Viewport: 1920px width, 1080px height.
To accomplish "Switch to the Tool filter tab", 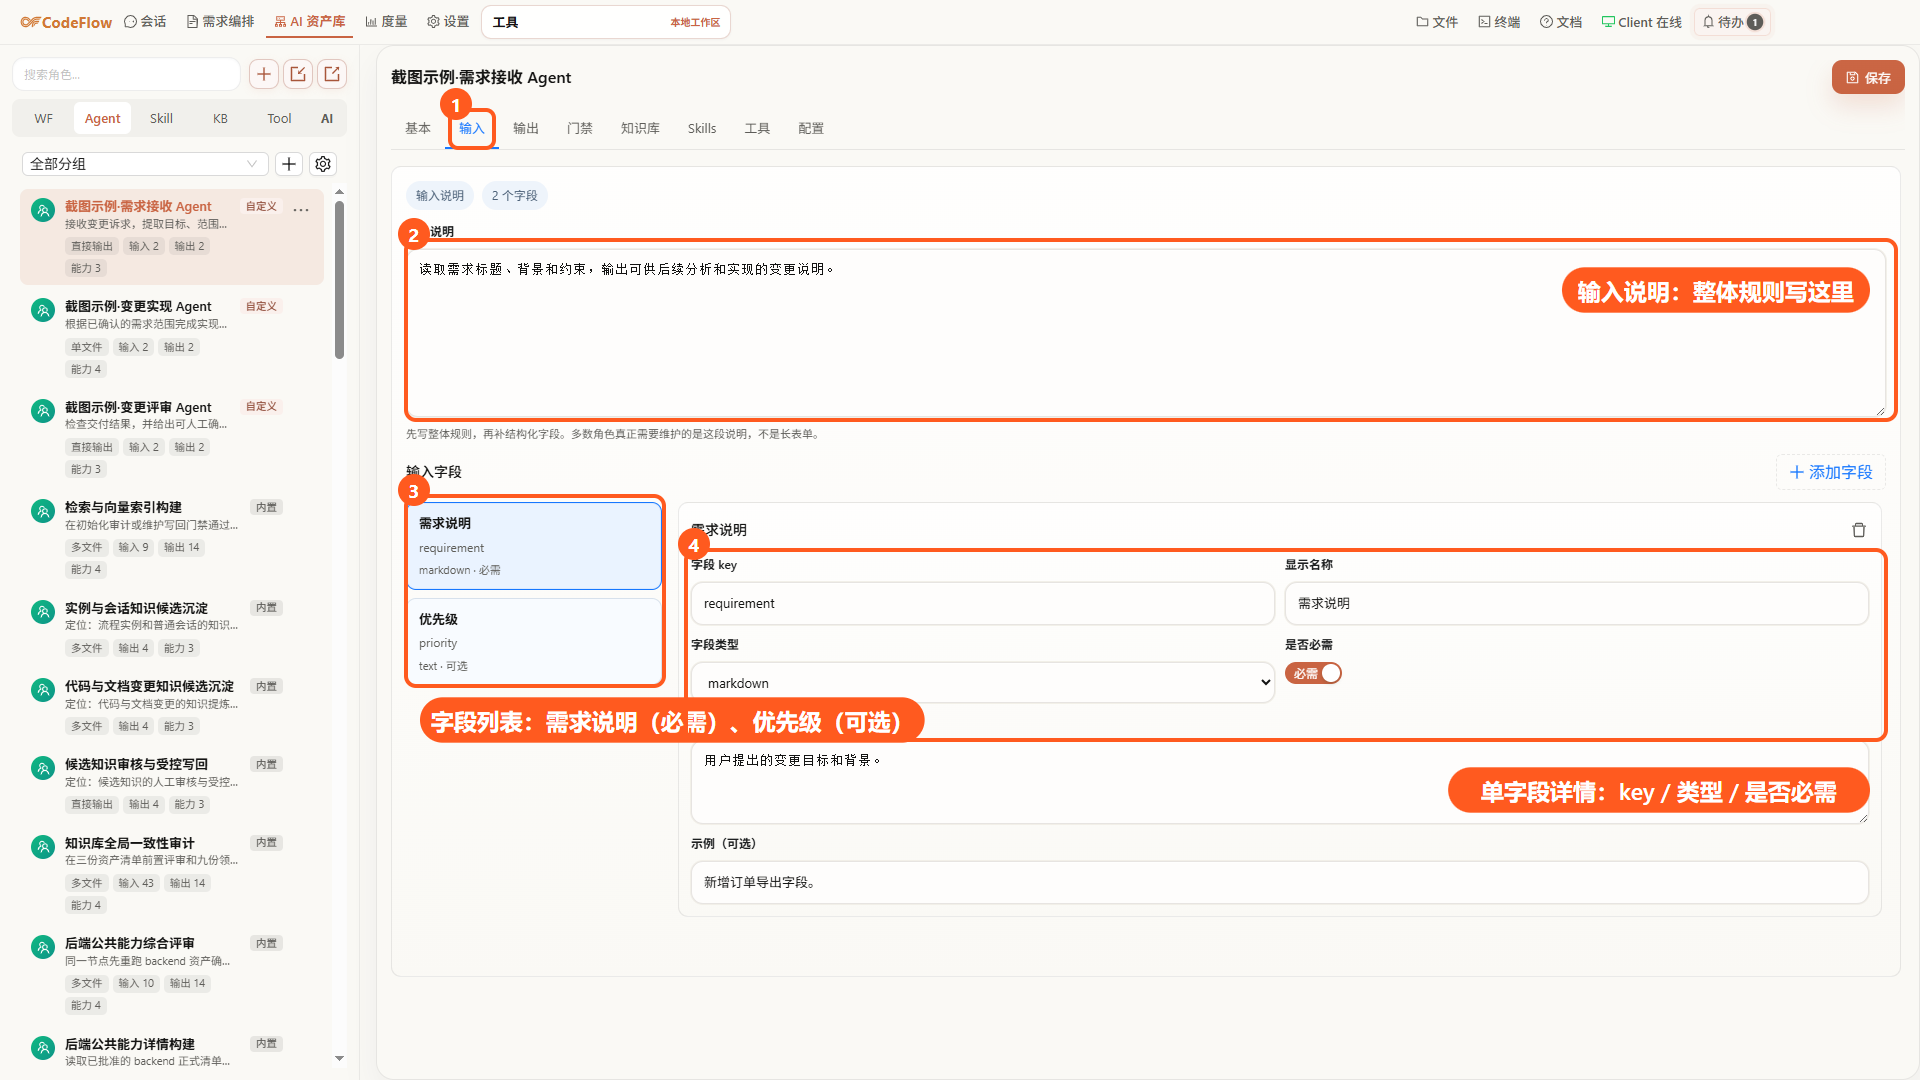I will click(279, 118).
